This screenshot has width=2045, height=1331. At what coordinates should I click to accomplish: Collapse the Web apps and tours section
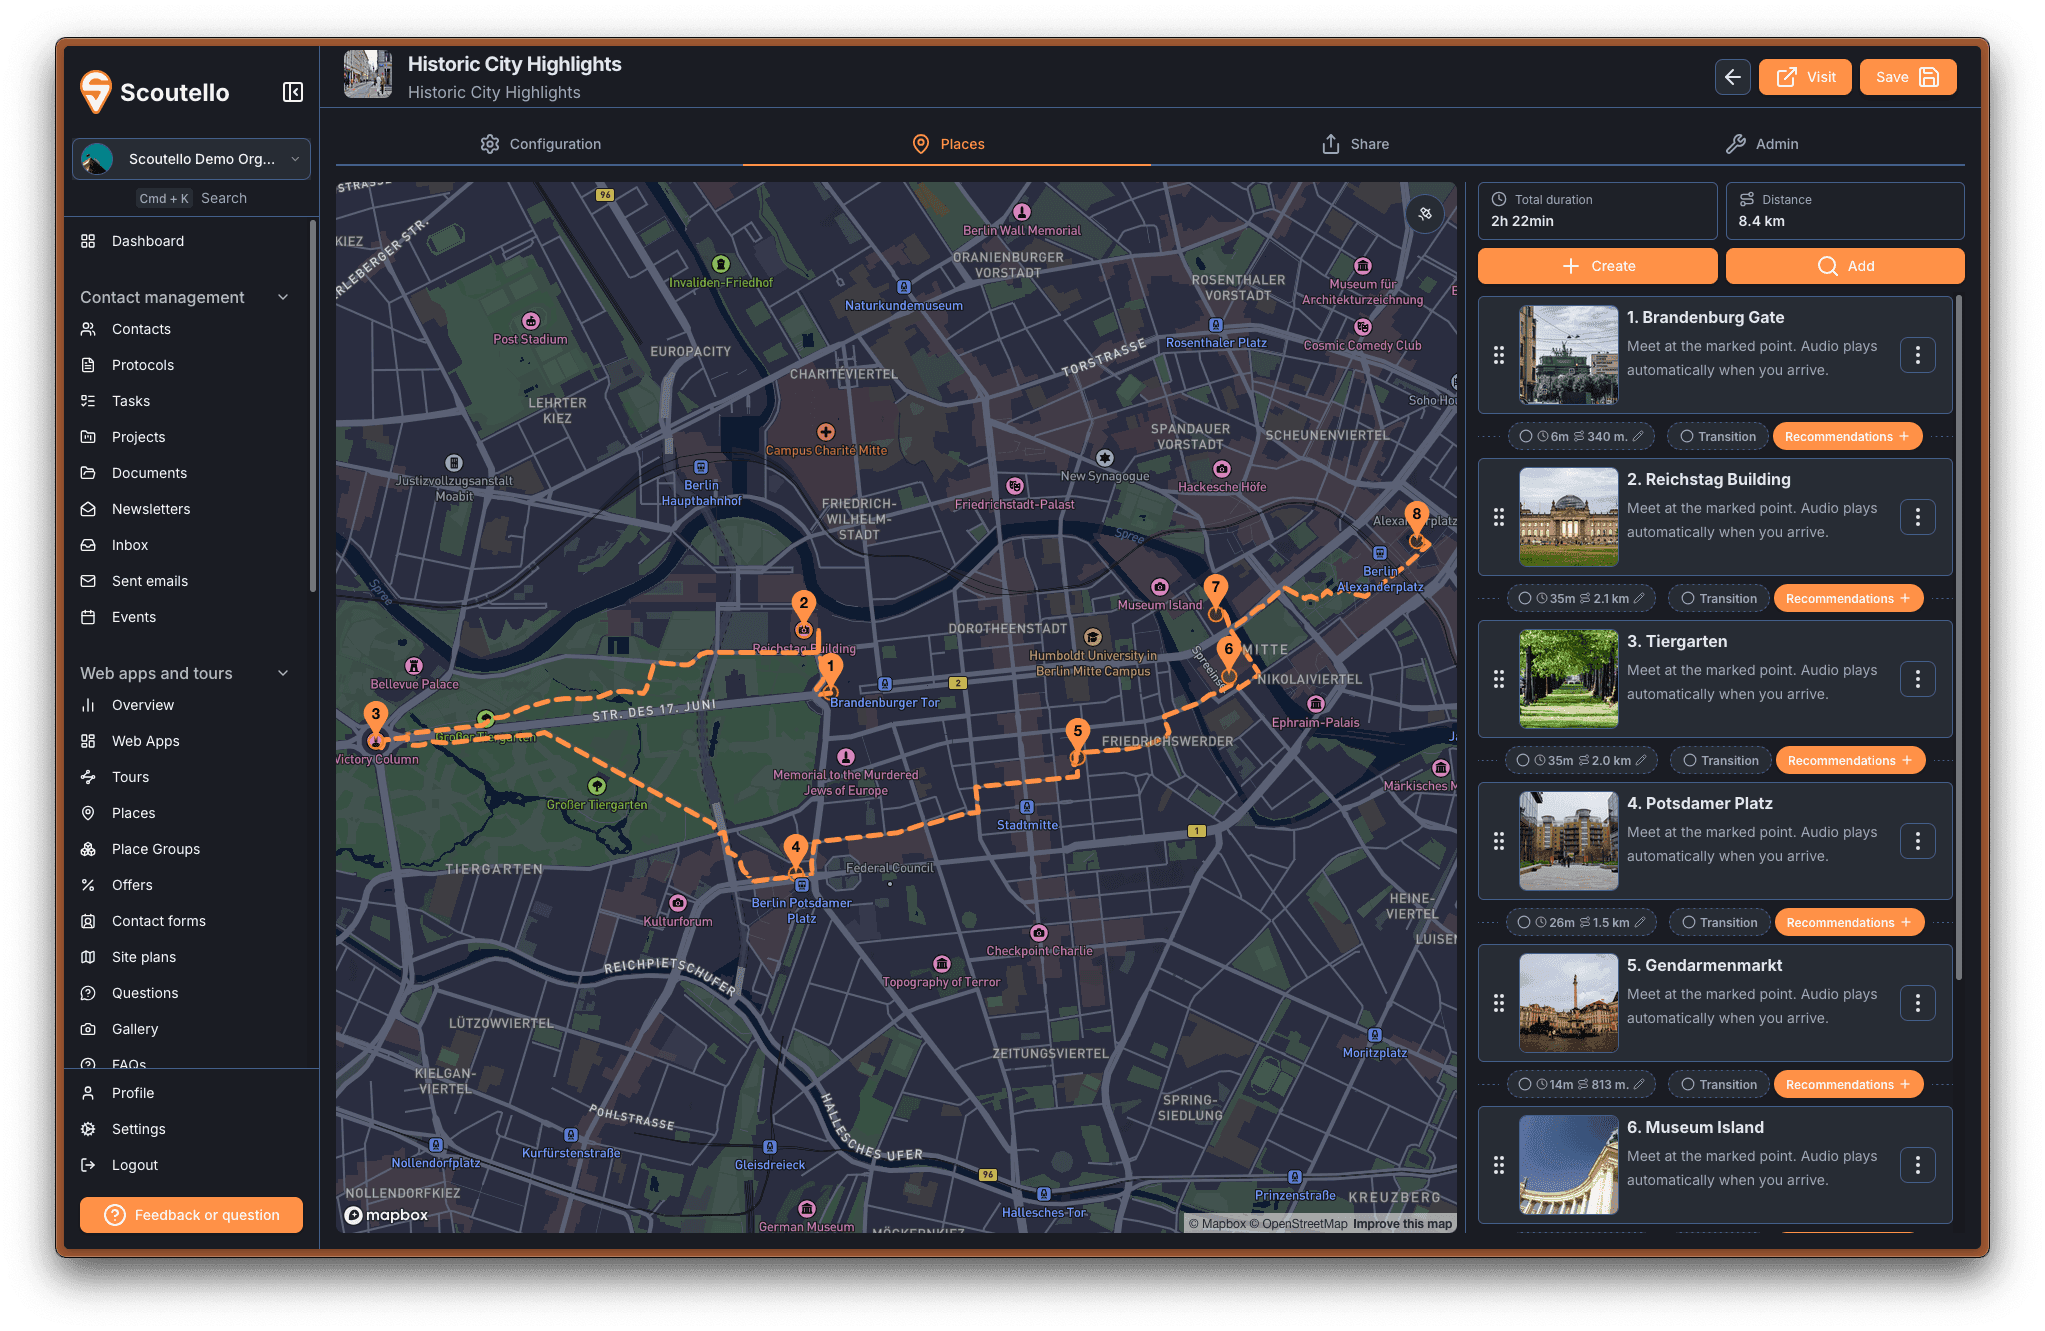pos(283,673)
